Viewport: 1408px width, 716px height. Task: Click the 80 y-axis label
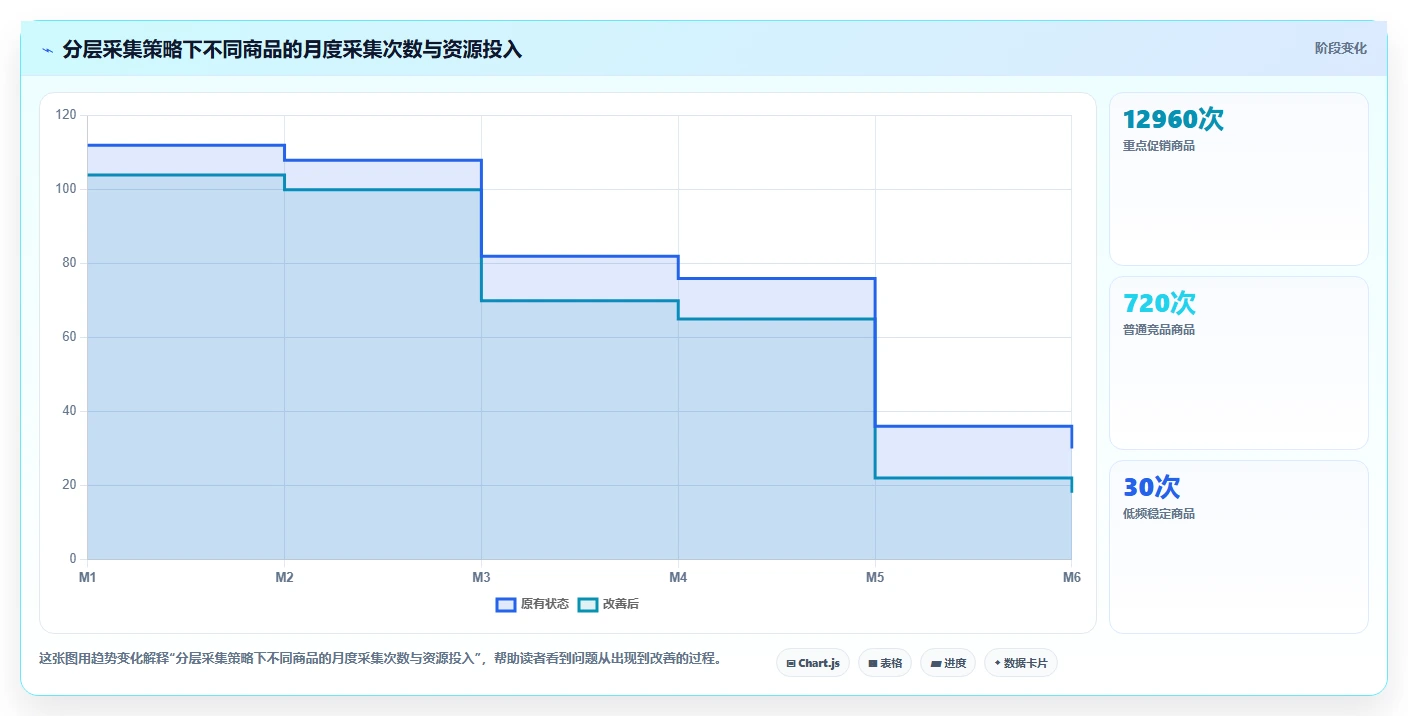pyautogui.click(x=69, y=263)
